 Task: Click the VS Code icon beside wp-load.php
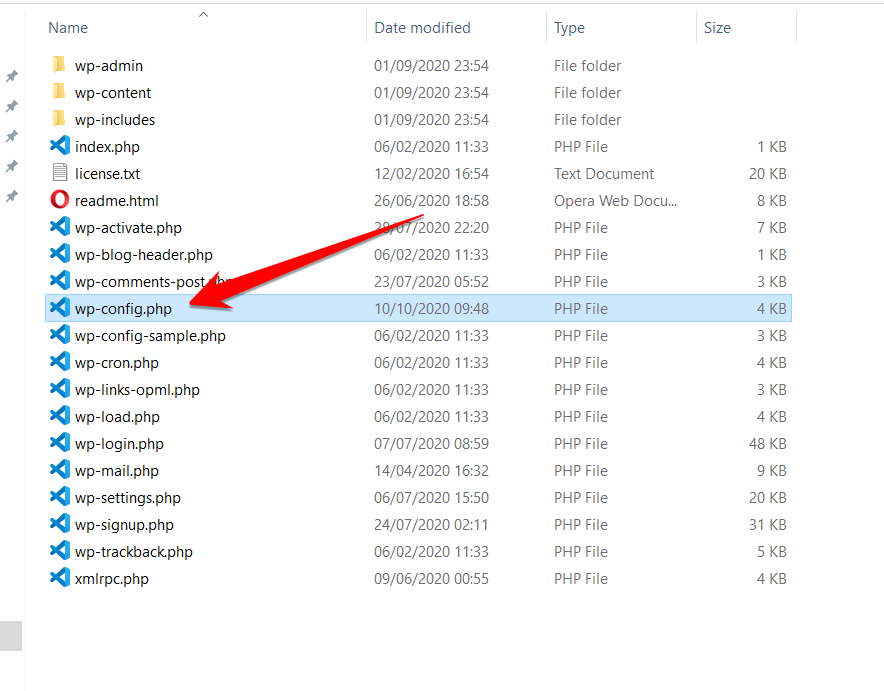[60, 416]
